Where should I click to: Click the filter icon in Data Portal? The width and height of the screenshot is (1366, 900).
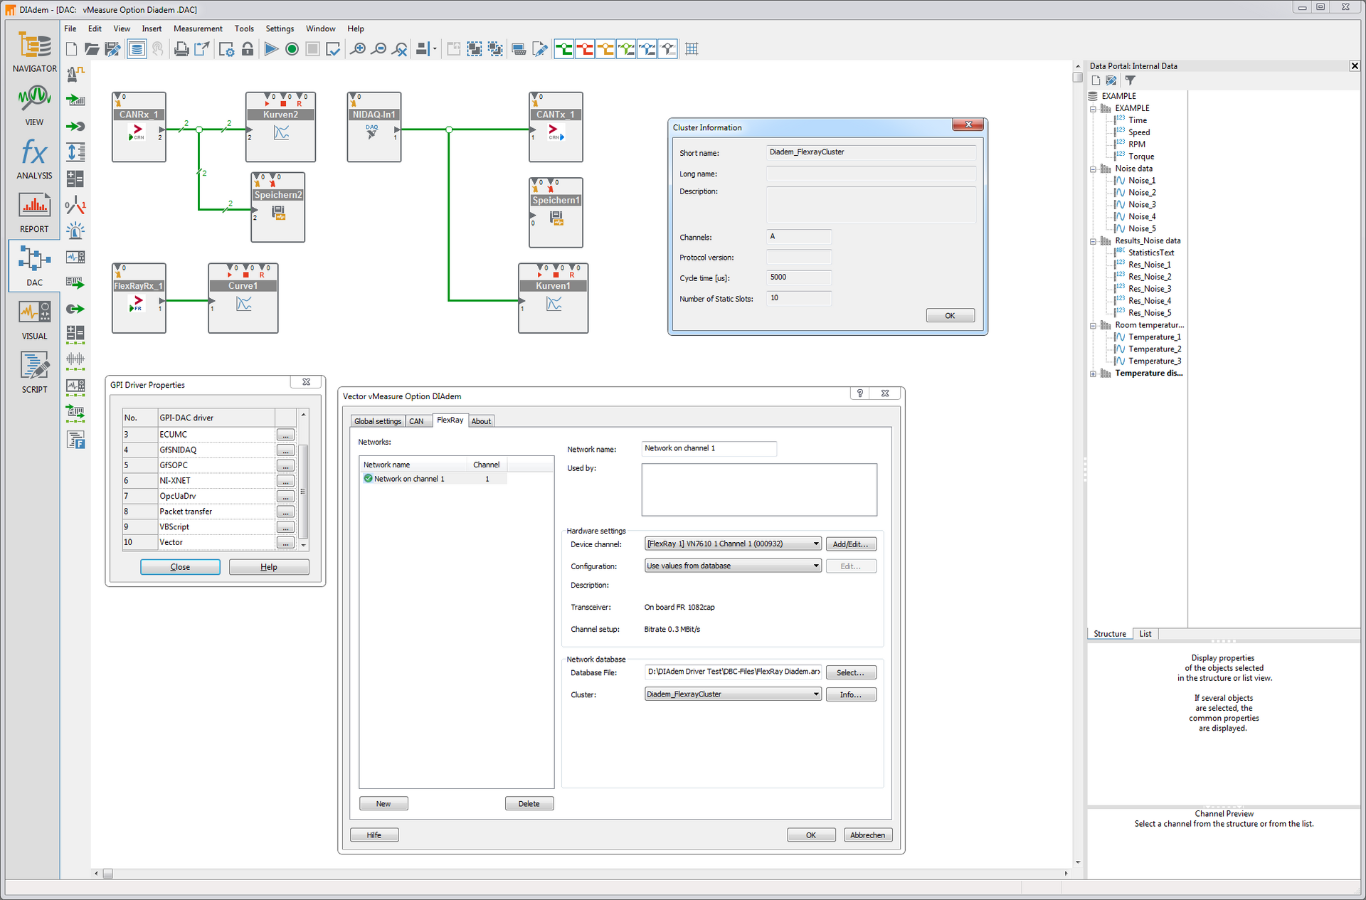[1130, 80]
